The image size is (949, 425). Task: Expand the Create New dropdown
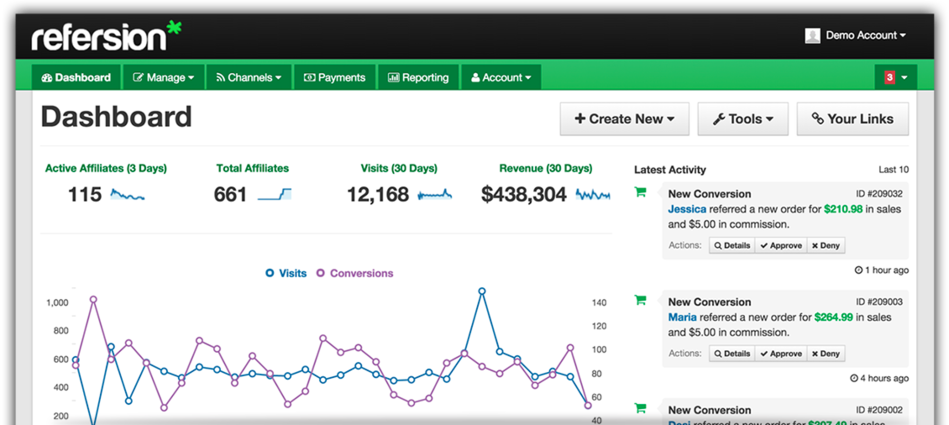(x=624, y=119)
